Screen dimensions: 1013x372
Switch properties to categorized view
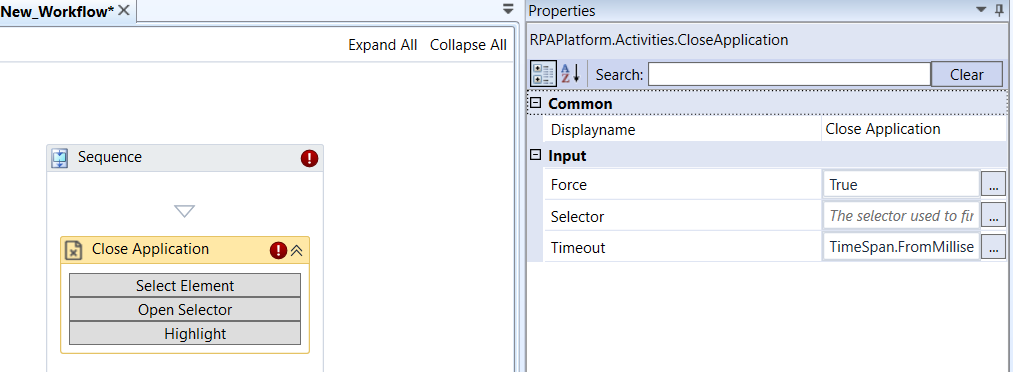543,74
